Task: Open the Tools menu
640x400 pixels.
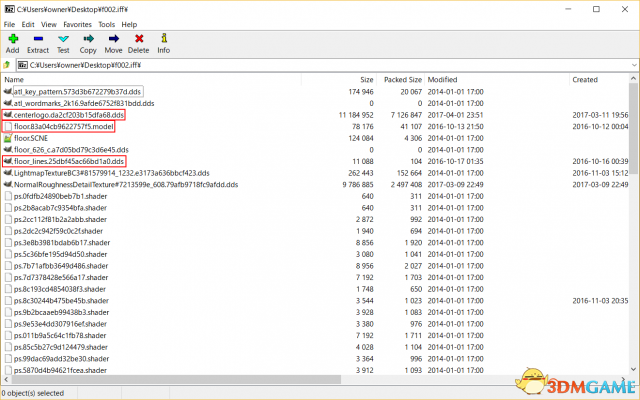Action: tap(107, 24)
